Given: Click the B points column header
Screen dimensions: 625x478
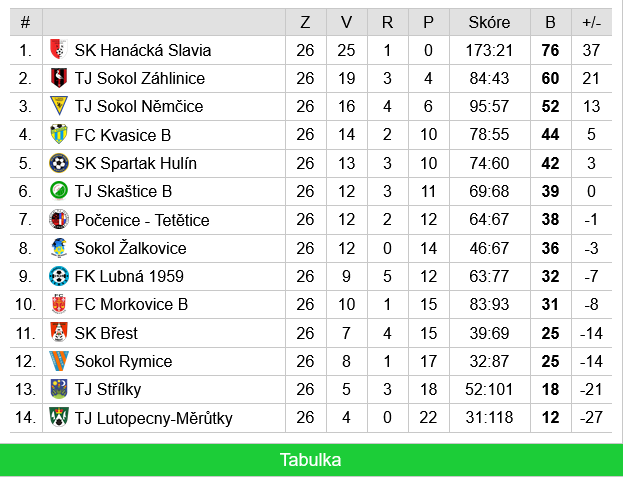Looking at the screenshot, I should click(x=550, y=22).
